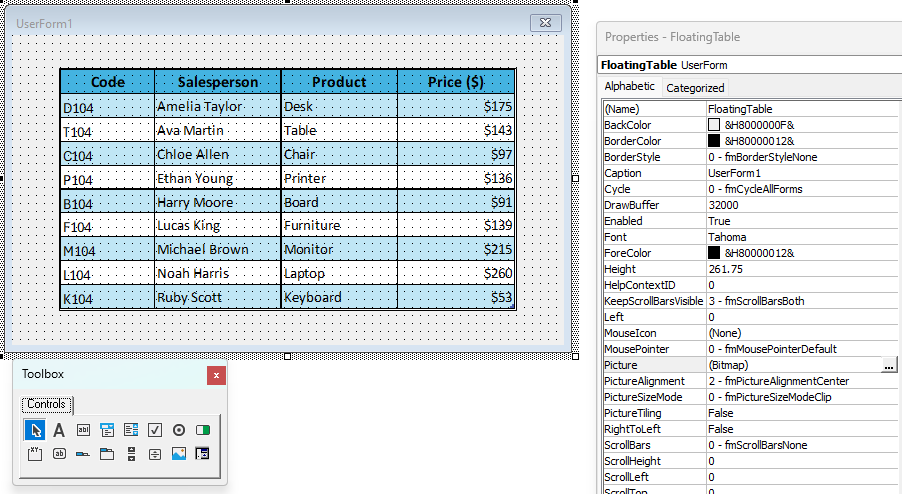Viewport: 902px width, 494px height.
Task: Click the DrawBuffer value 32000
Action: [x=804, y=205]
